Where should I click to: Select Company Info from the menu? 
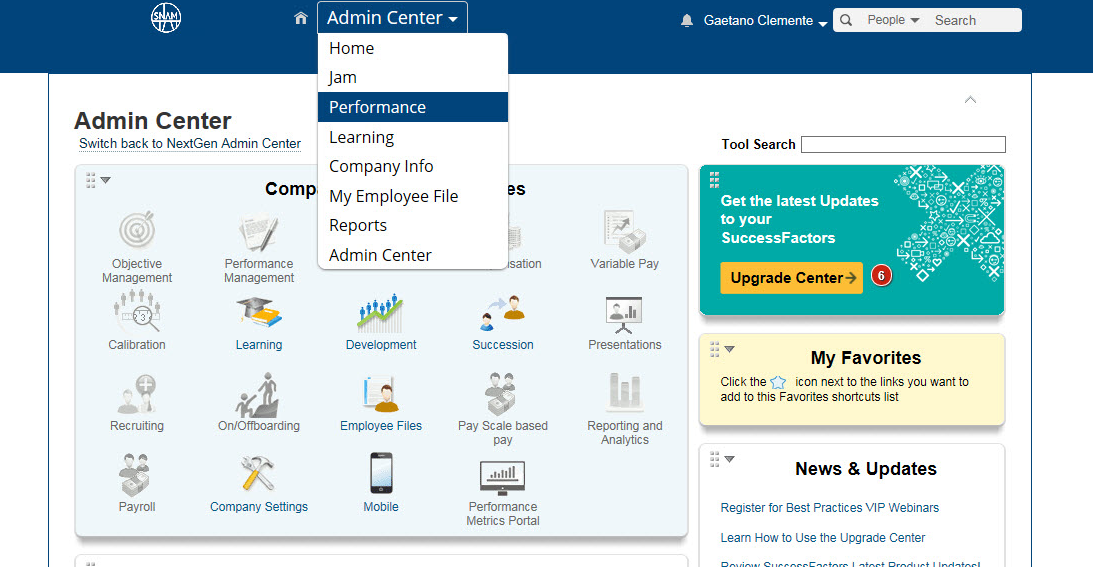coord(413,167)
